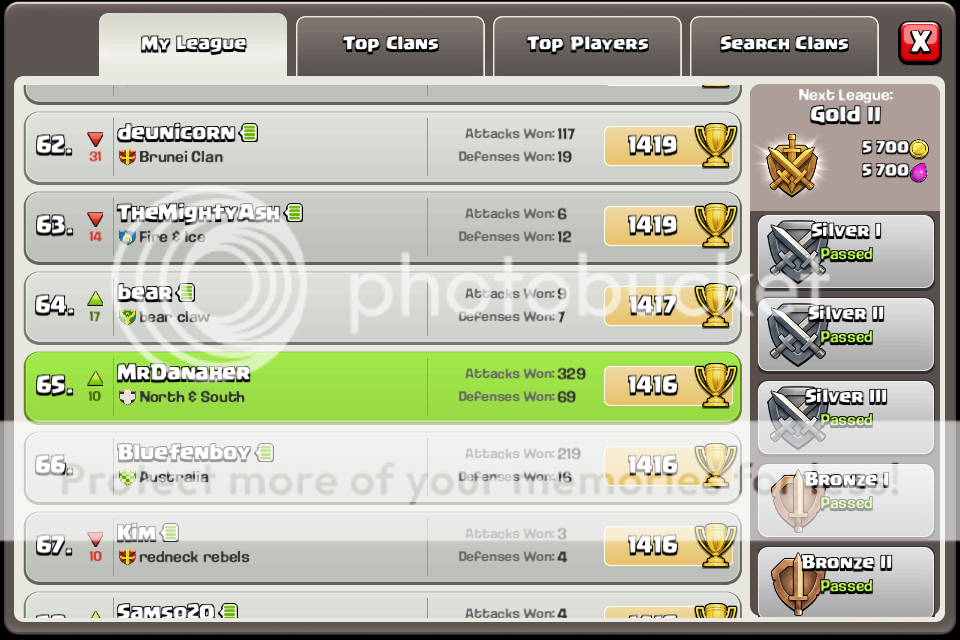
Task: Select the My League tab
Action: [193, 45]
